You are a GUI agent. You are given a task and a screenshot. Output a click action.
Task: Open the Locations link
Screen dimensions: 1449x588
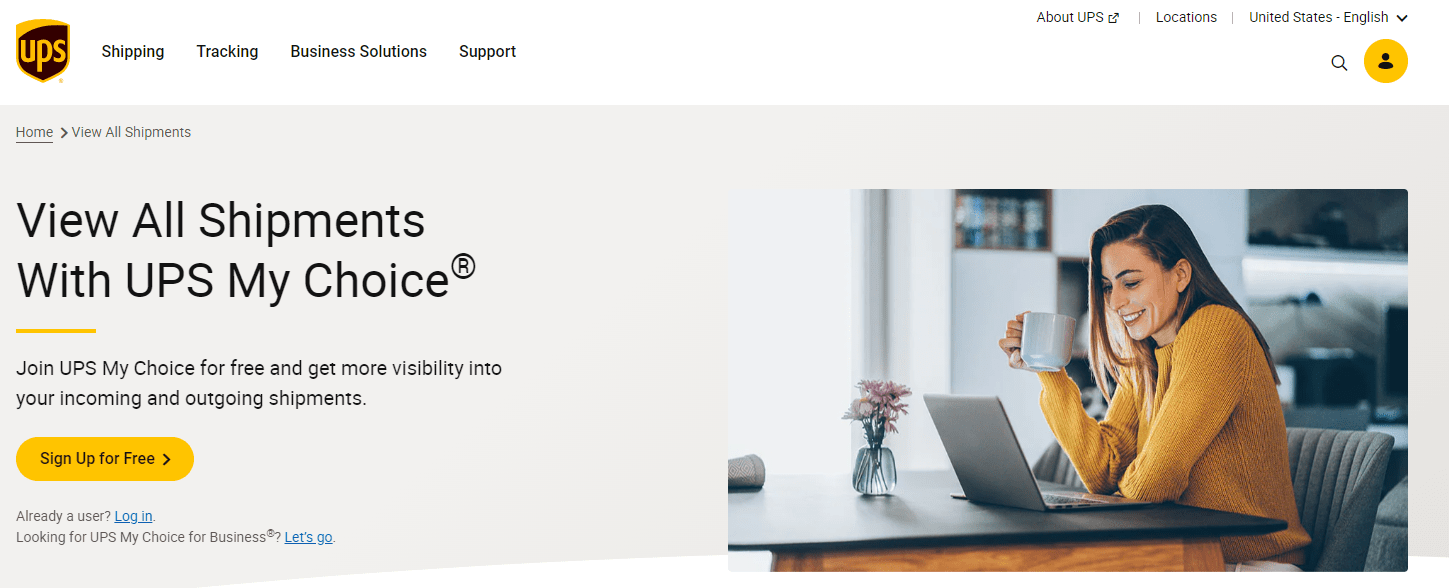[x=1186, y=17]
